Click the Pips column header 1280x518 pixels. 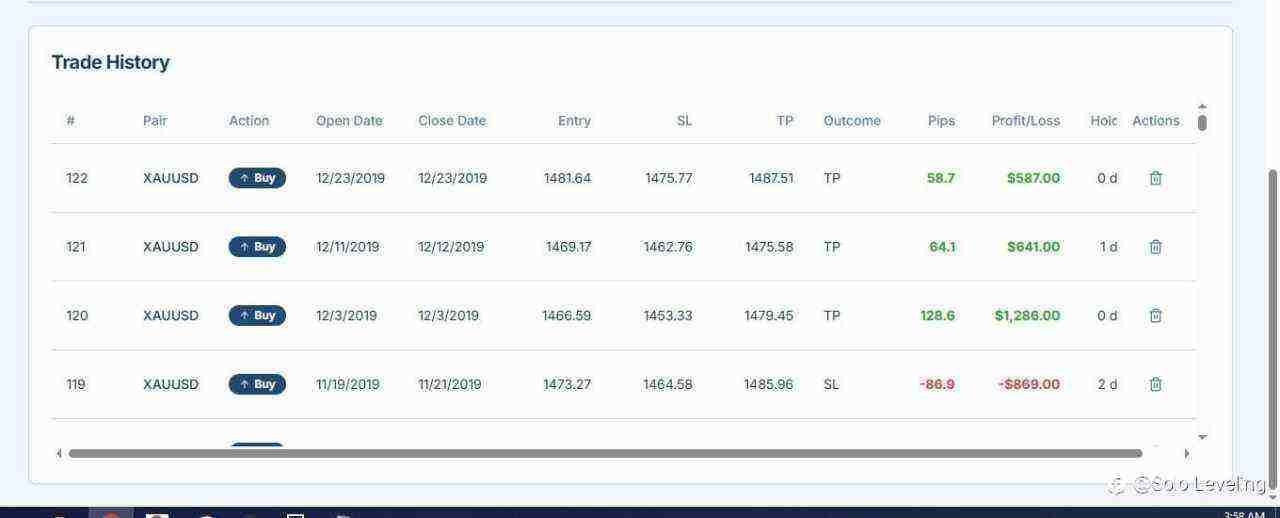click(x=941, y=121)
